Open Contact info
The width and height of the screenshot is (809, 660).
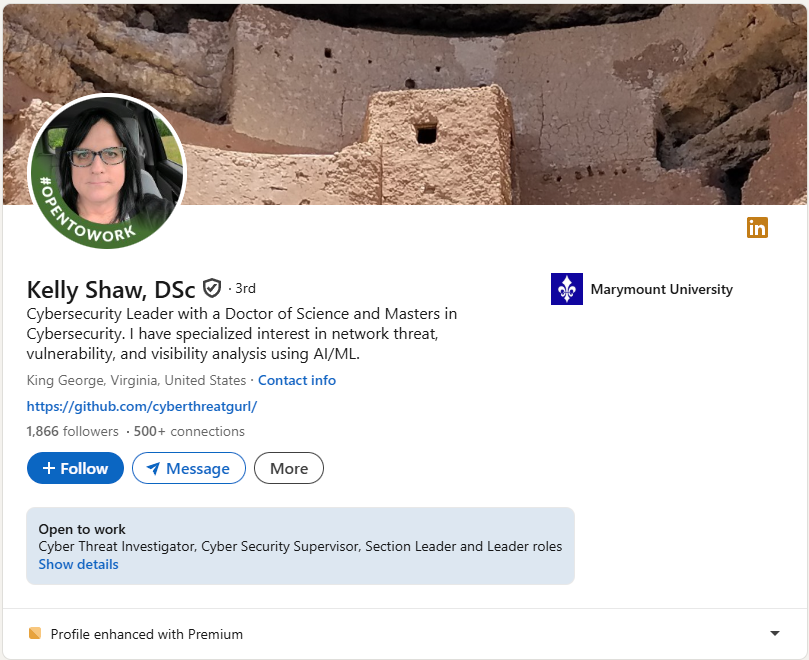click(297, 380)
